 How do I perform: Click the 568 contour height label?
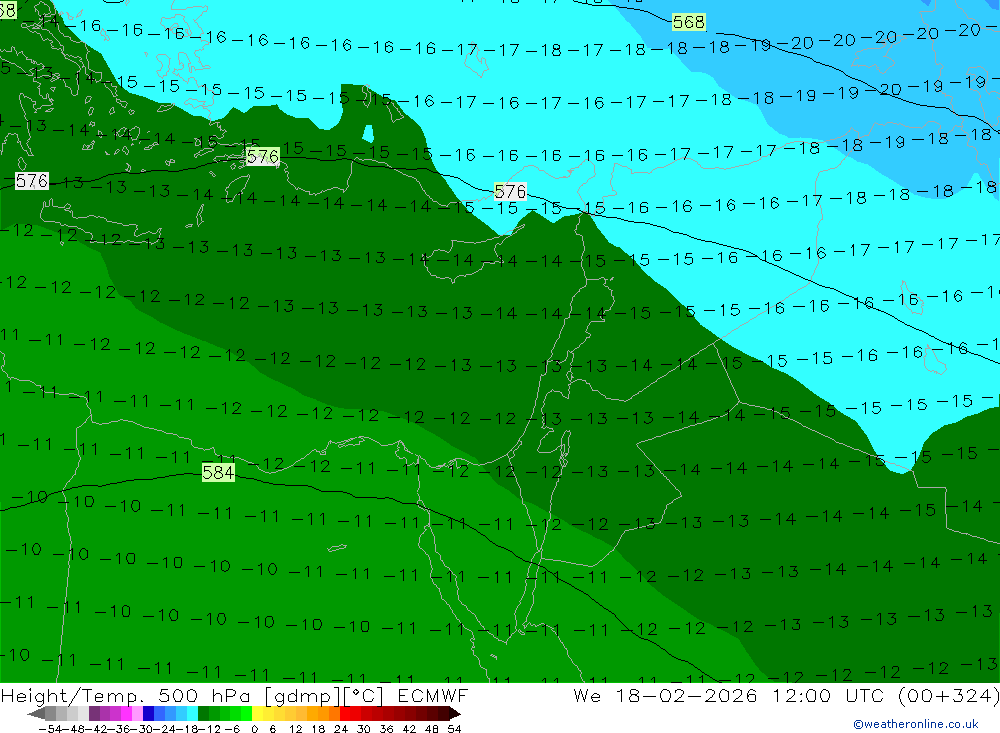coord(689,22)
